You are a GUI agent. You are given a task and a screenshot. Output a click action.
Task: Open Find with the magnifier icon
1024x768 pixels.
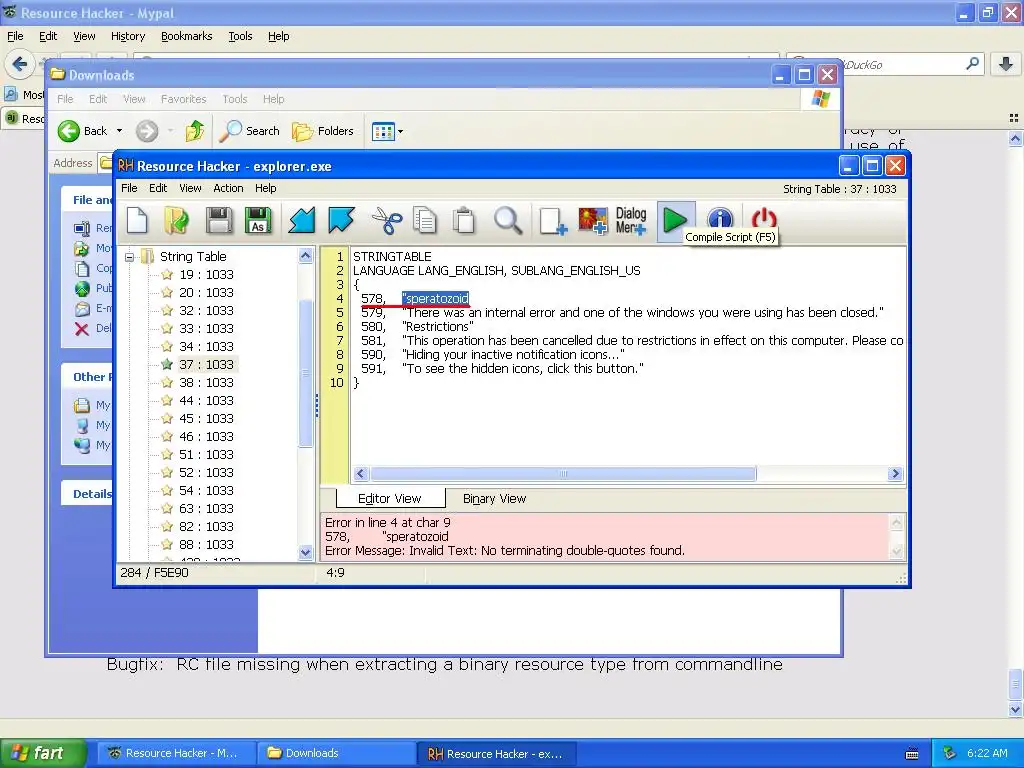507,220
